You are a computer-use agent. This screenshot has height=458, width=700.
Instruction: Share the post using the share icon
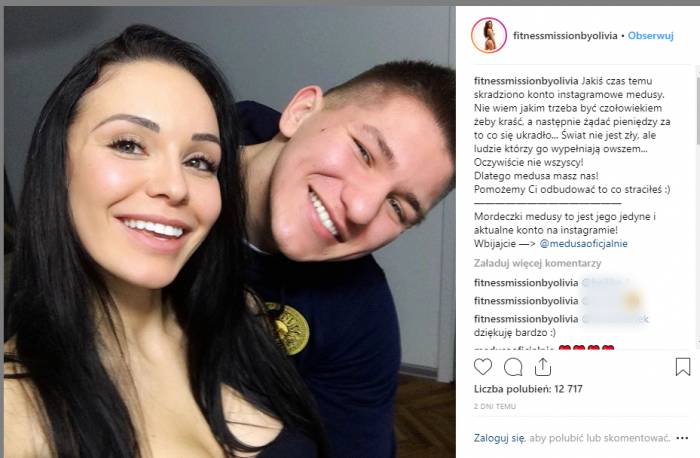542,367
